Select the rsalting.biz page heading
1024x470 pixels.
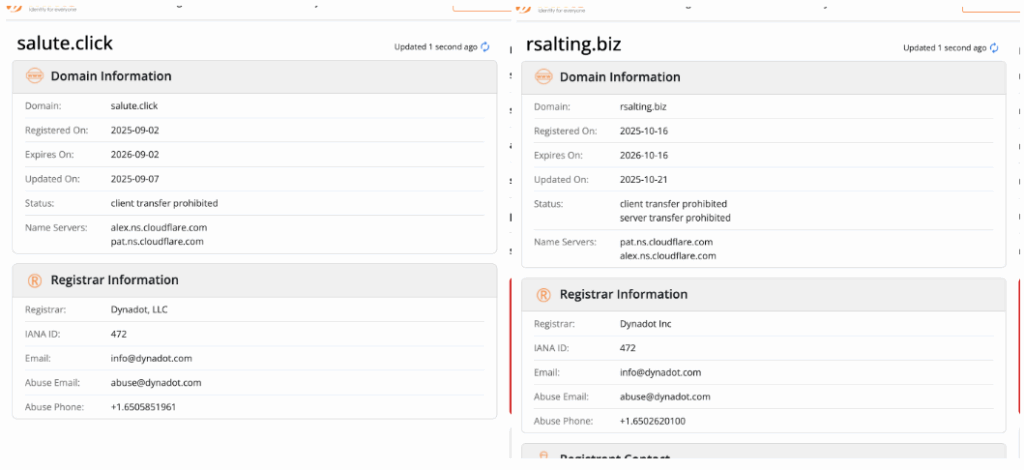point(573,44)
